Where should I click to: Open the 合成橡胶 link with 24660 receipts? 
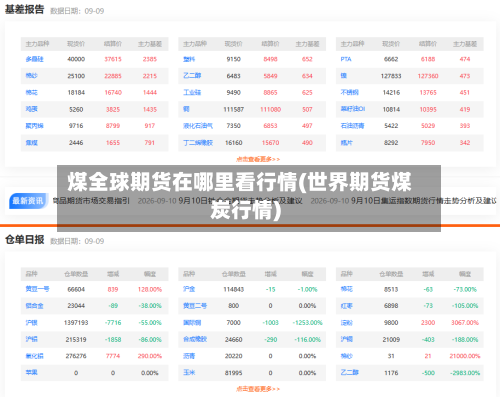pyautogui.click(x=195, y=339)
